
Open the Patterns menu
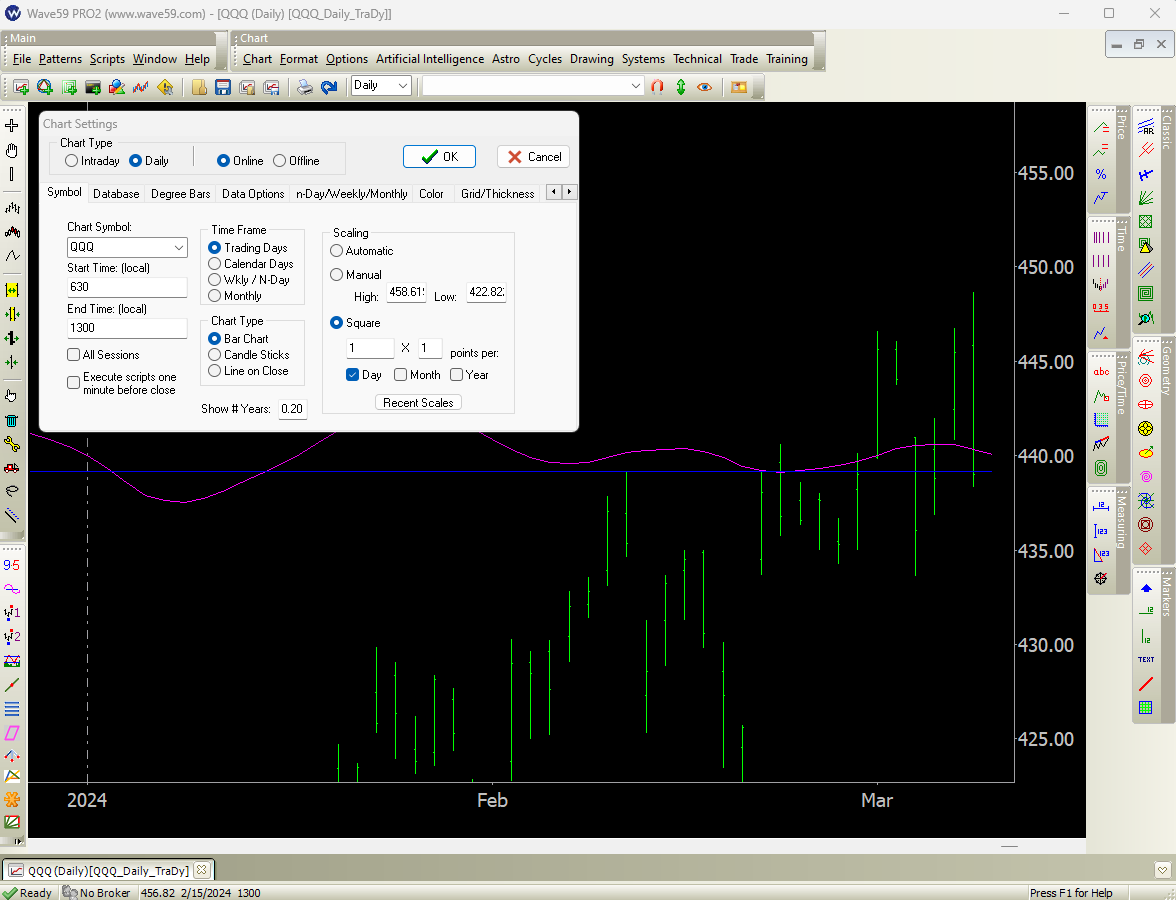(60, 58)
